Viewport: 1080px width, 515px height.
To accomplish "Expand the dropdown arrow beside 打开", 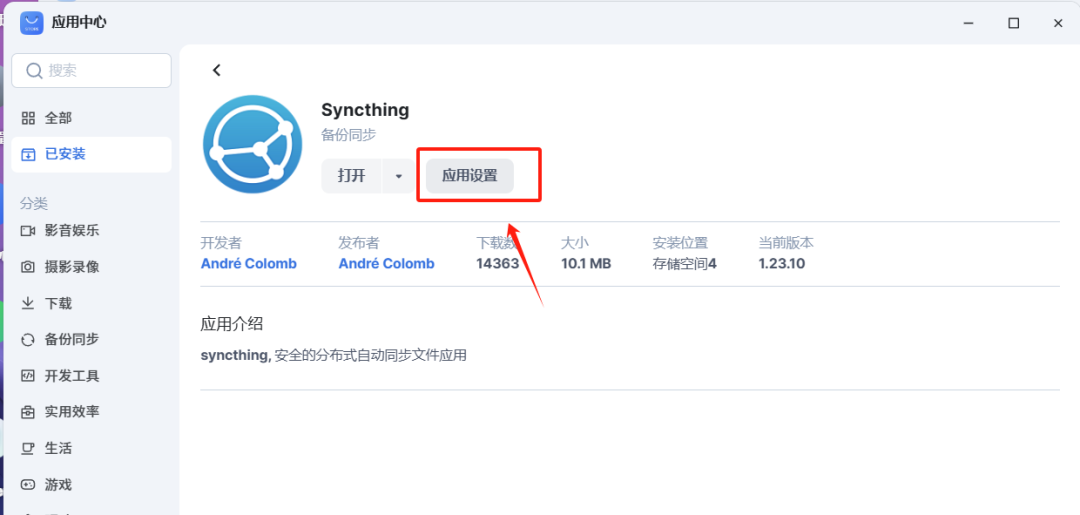I will [x=398, y=176].
